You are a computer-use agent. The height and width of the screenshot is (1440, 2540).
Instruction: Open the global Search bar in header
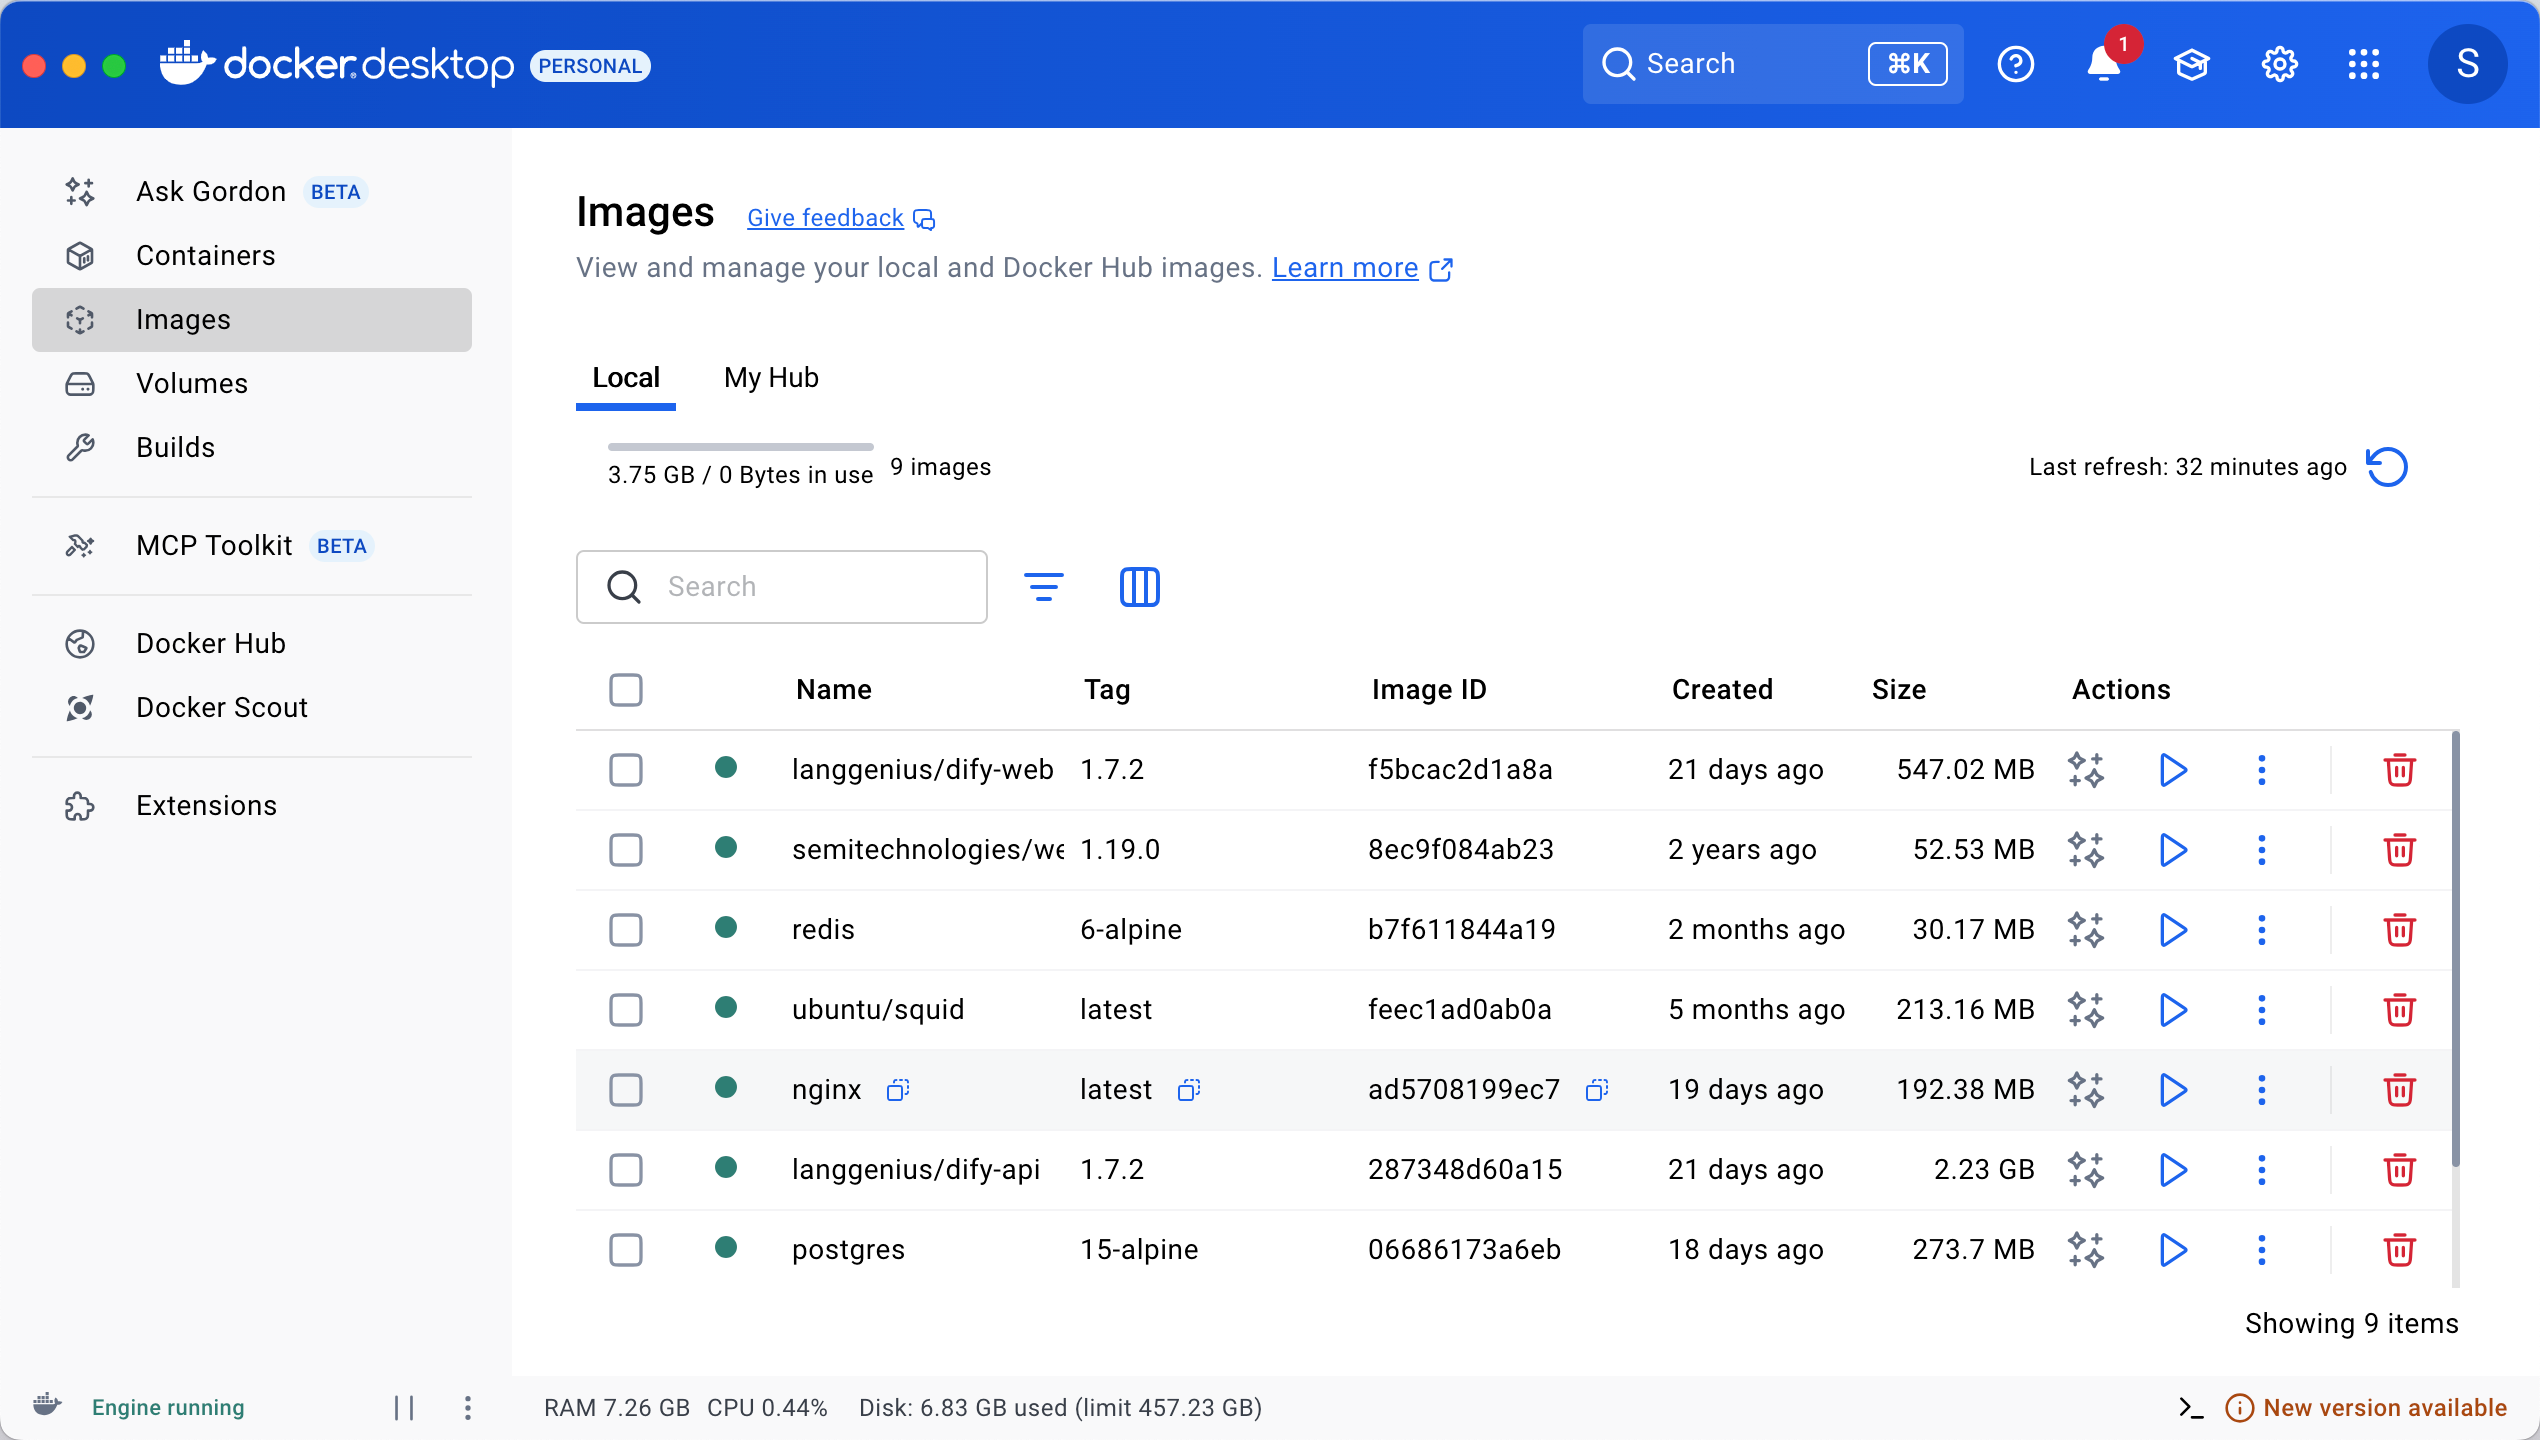[1773, 65]
